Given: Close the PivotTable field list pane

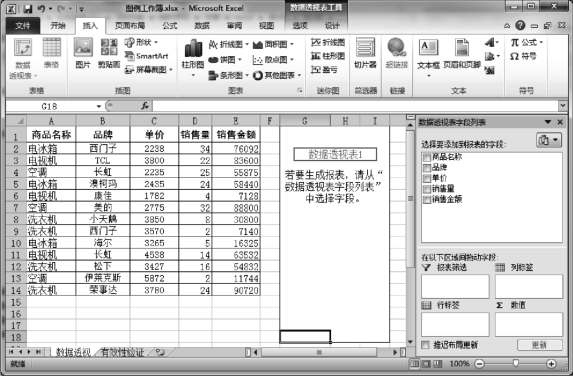Looking at the screenshot, I should [560, 122].
